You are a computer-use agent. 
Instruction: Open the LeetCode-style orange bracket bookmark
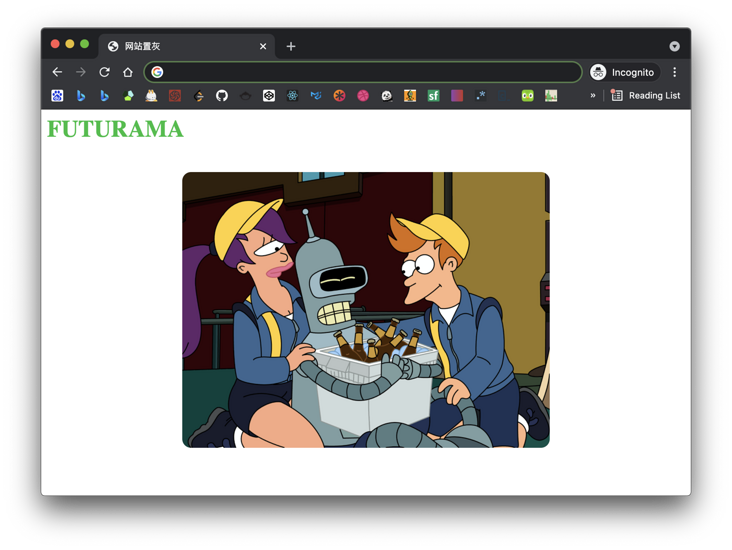tap(198, 96)
